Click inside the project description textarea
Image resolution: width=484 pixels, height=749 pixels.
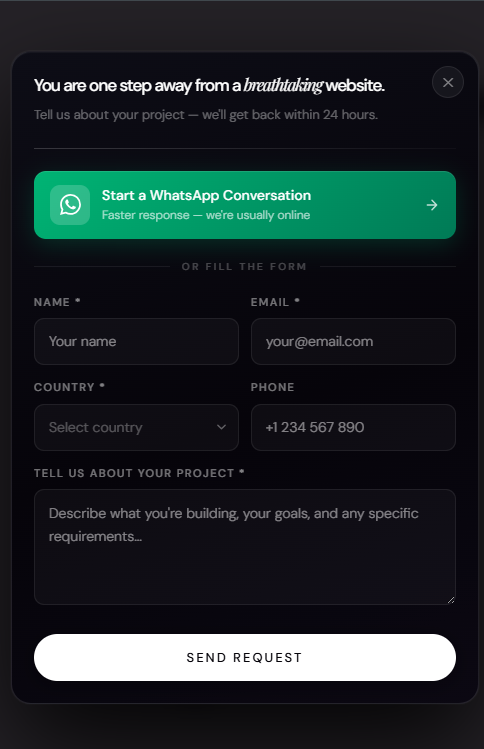[245, 547]
